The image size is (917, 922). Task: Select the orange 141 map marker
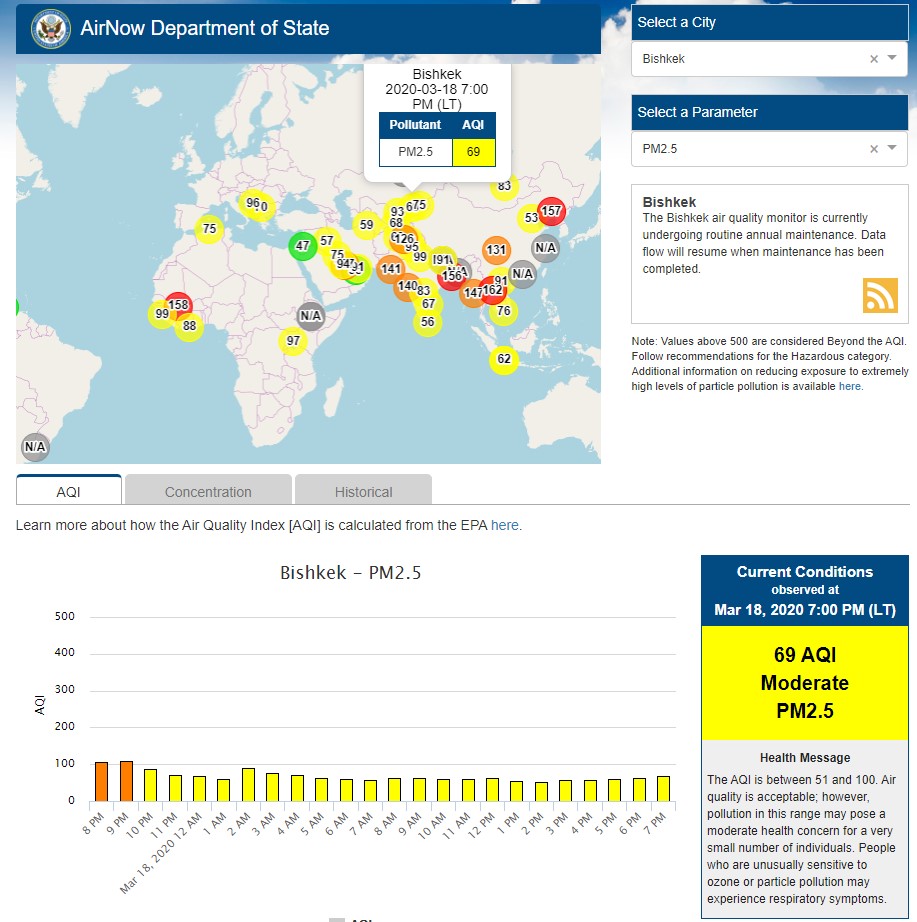tap(391, 269)
